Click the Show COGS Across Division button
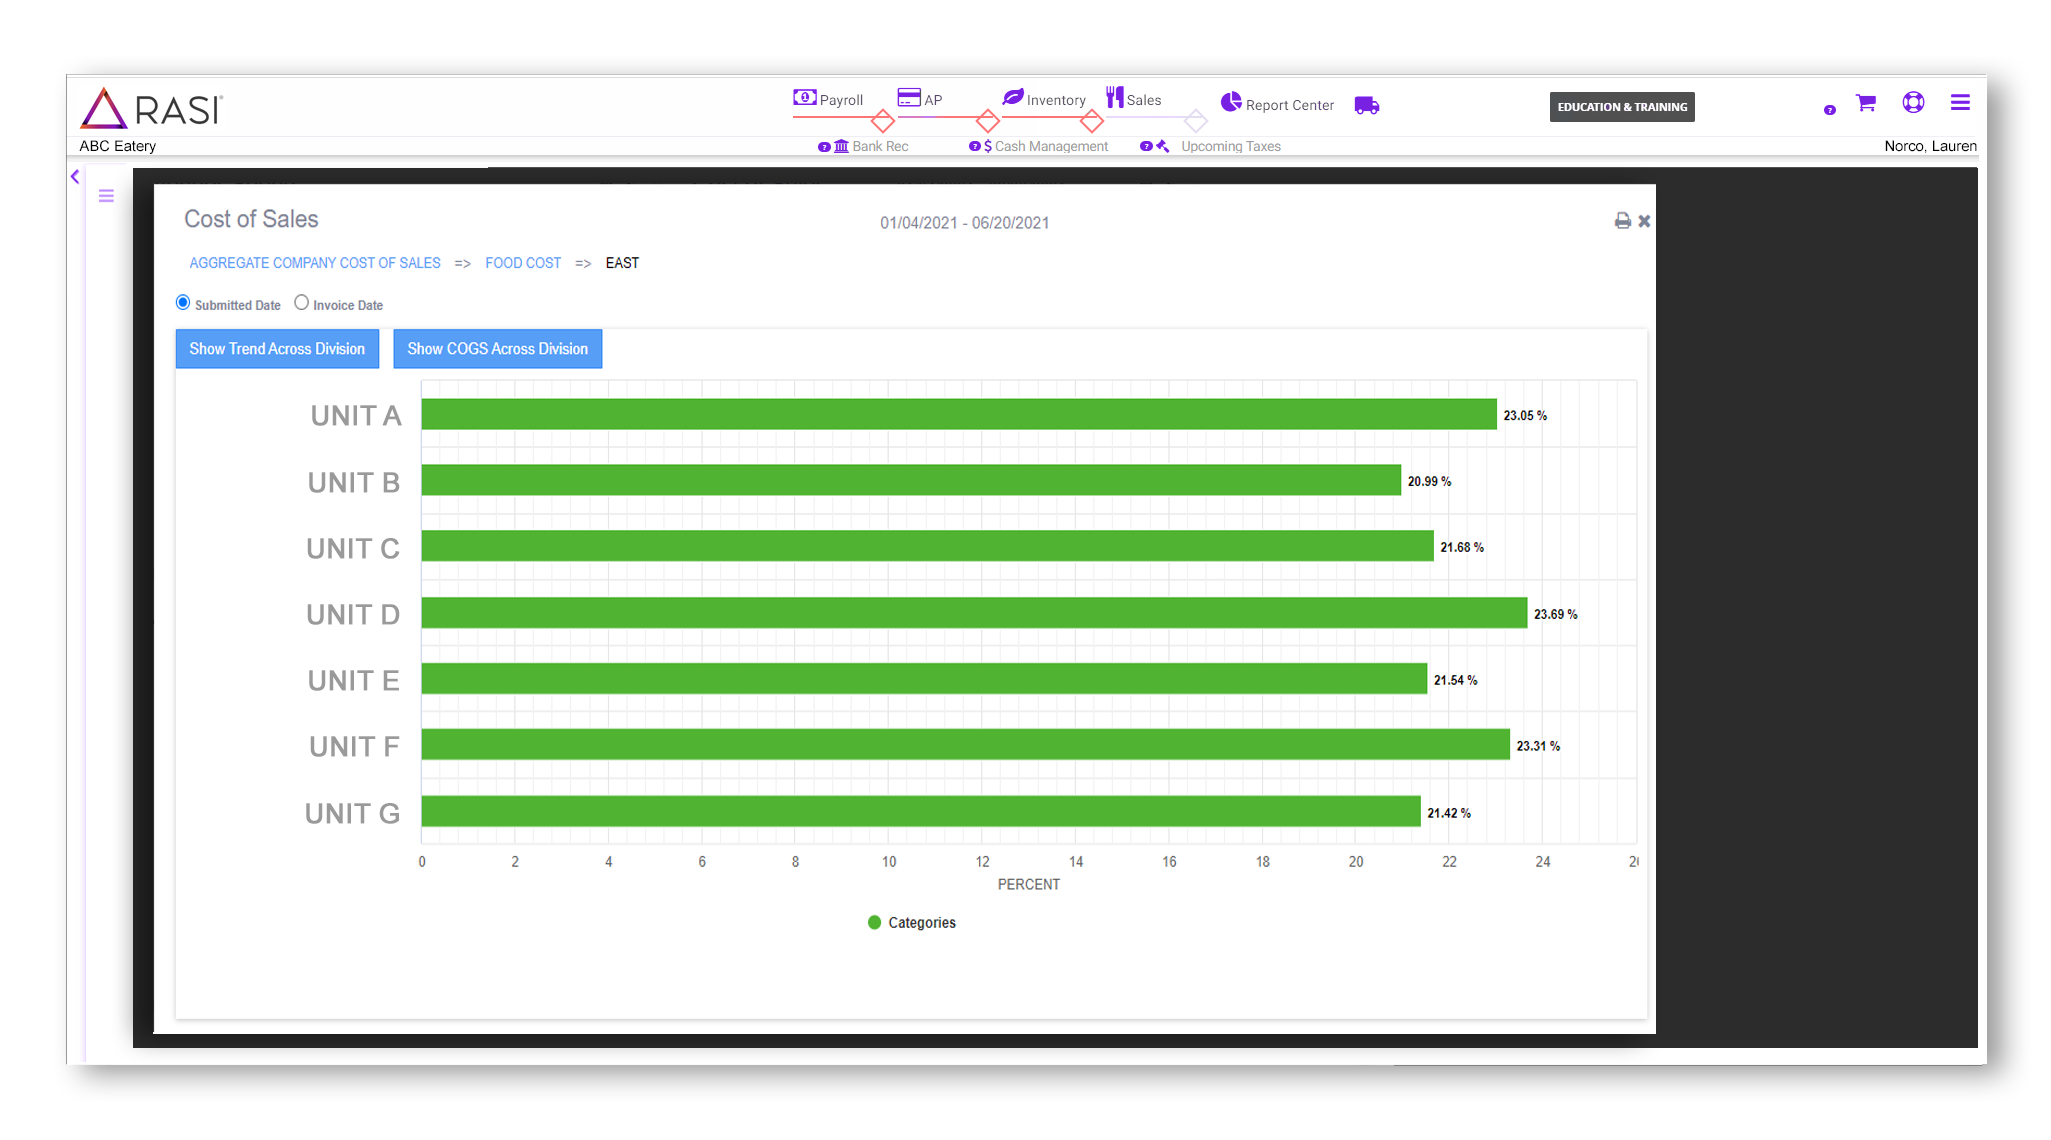2051x1140 pixels. (x=498, y=348)
